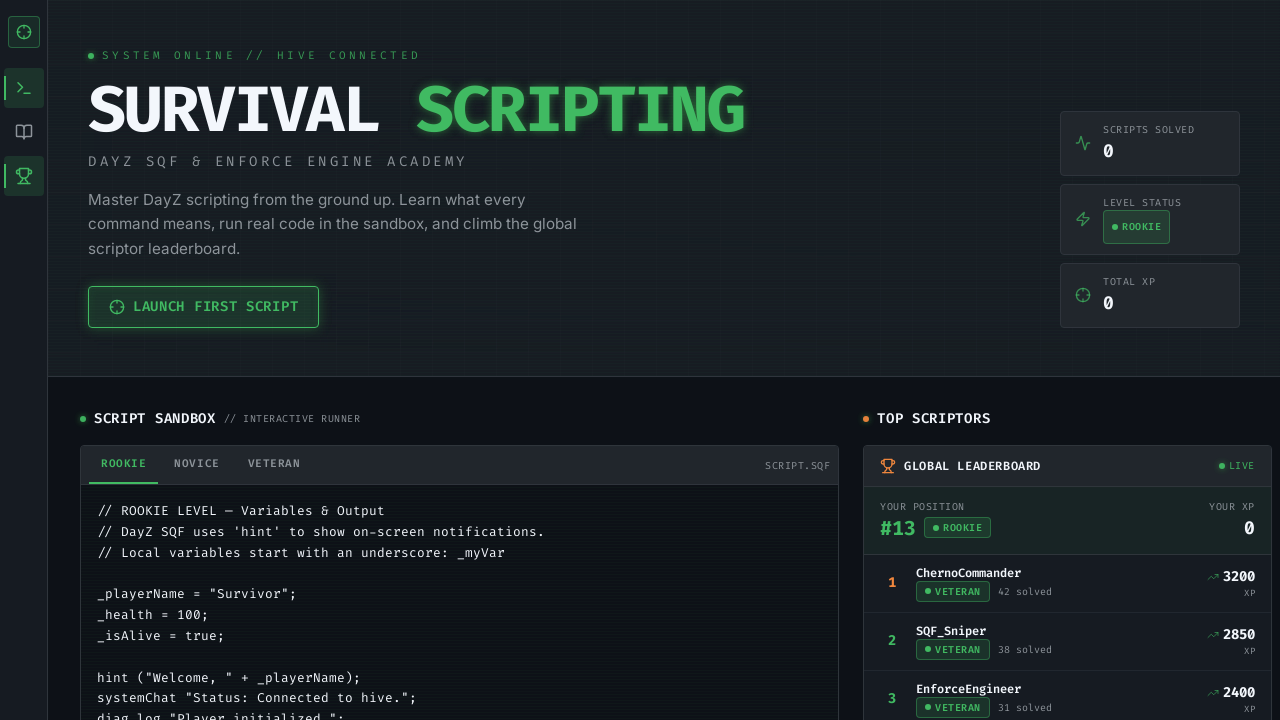Select the ROOKIE sandbox tab
1280x720 pixels.
click(123, 464)
